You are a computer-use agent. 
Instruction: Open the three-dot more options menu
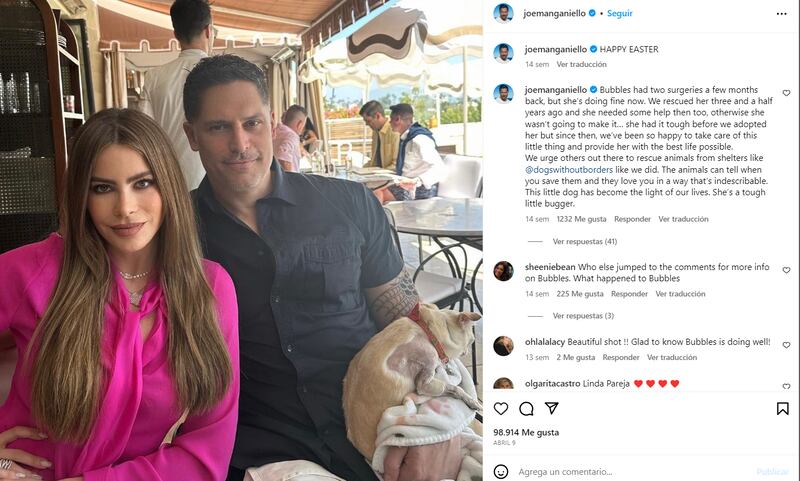tap(781, 14)
